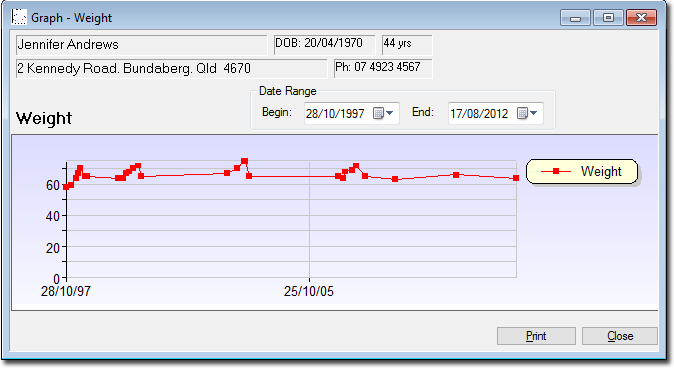Click the calendar icon in Begin field
The image size is (674, 368).
[378, 113]
